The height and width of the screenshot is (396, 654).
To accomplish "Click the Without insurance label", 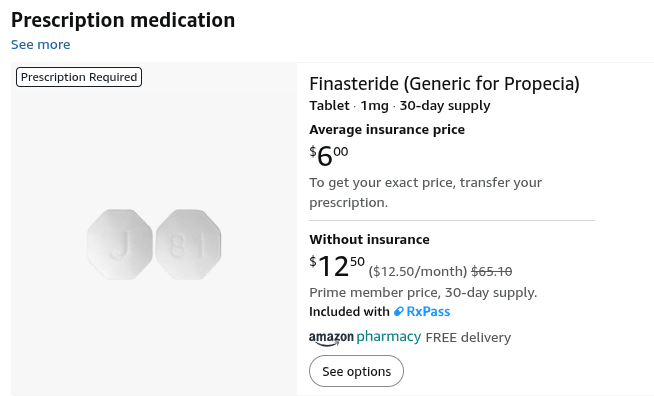I will pos(370,240).
